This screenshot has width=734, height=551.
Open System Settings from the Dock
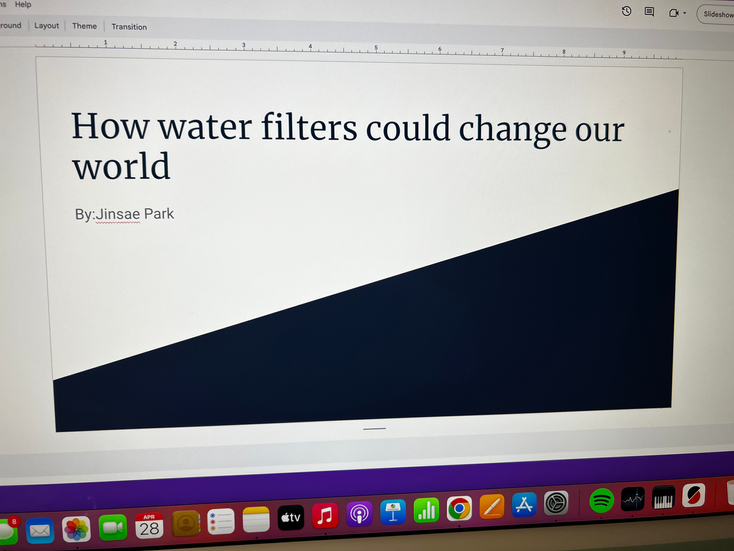point(556,503)
